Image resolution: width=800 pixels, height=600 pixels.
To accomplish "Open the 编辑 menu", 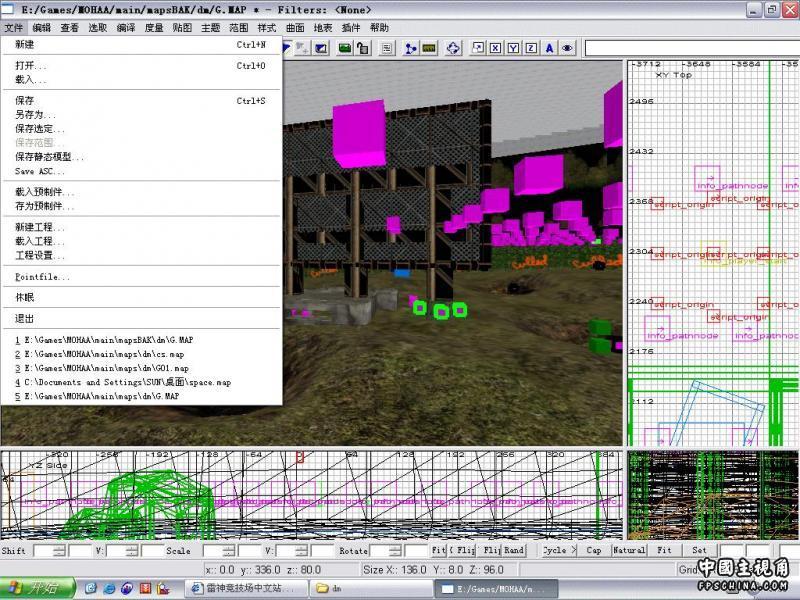I will tap(42, 28).
